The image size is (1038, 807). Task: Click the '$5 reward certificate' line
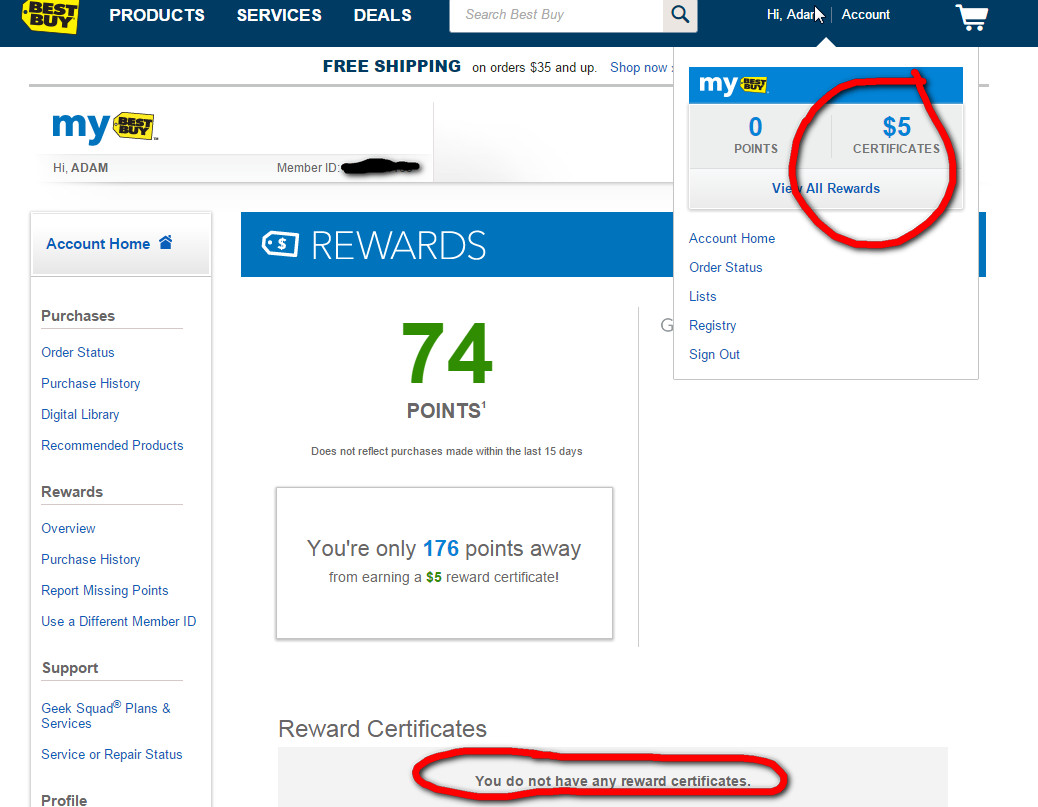click(x=444, y=577)
